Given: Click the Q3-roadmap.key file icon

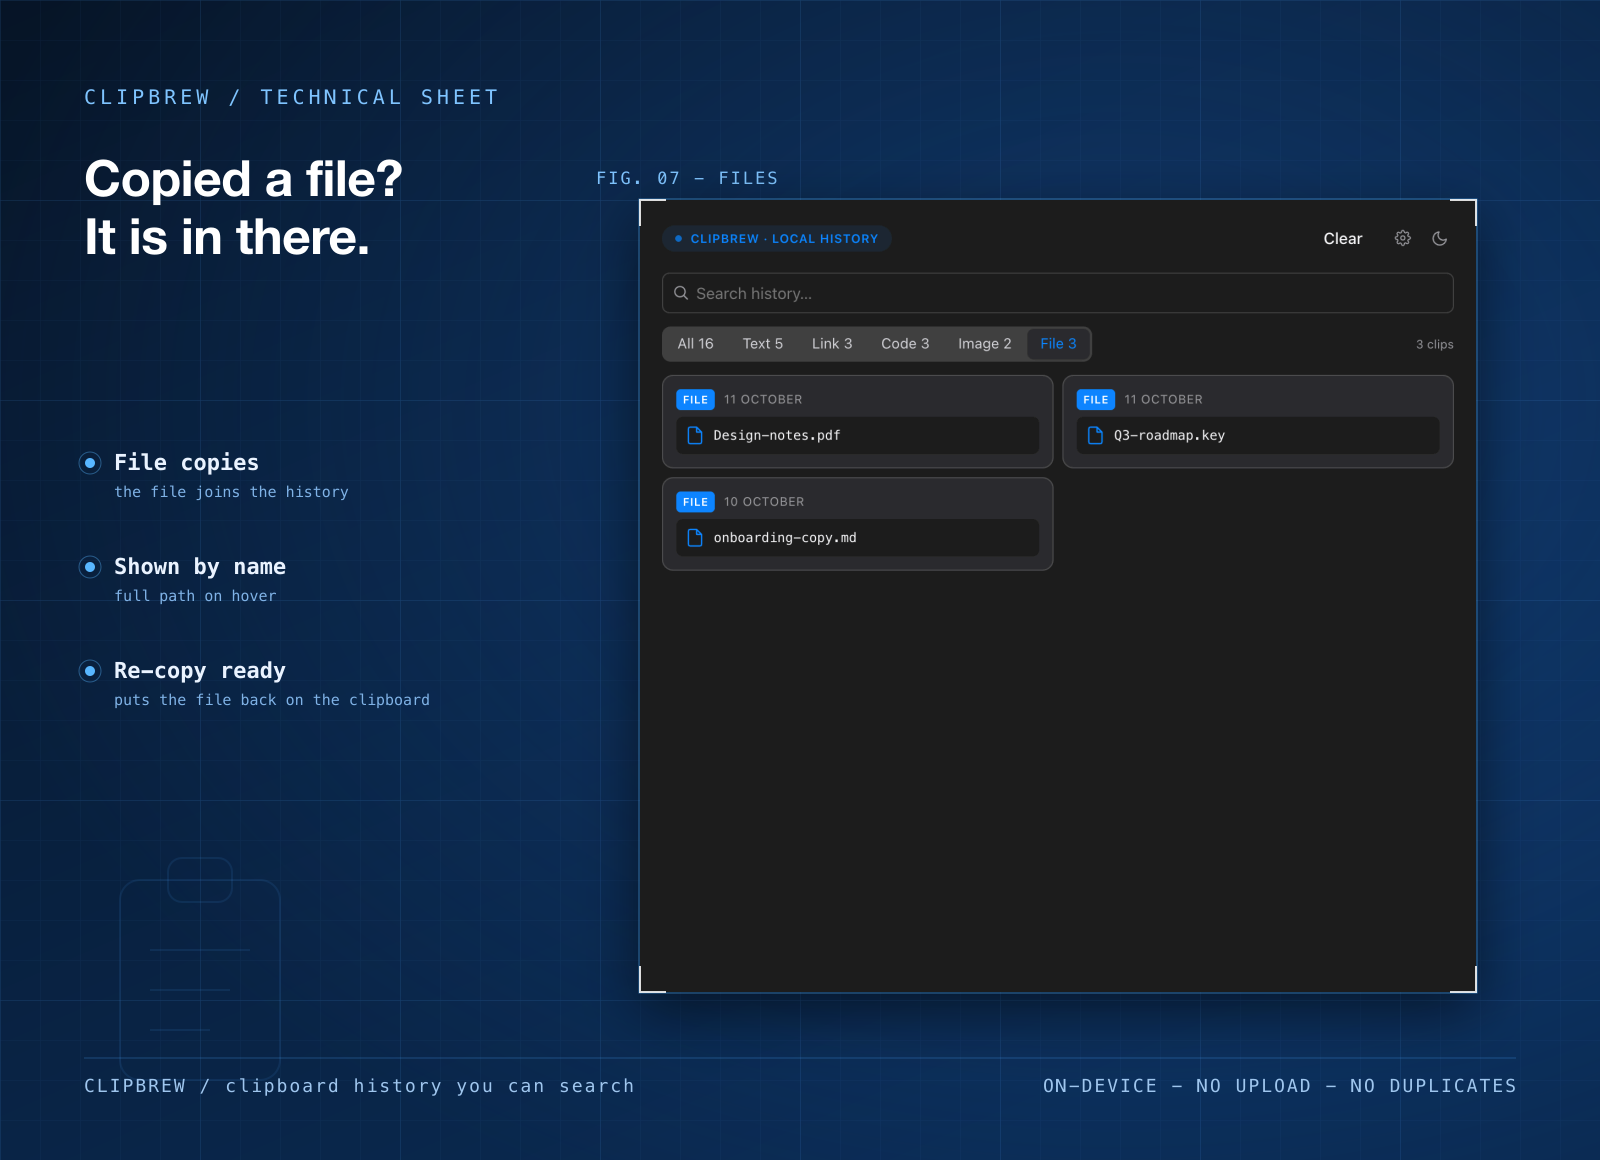Looking at the screenshot, I should pyautogui.click(x=1095, y=436).
